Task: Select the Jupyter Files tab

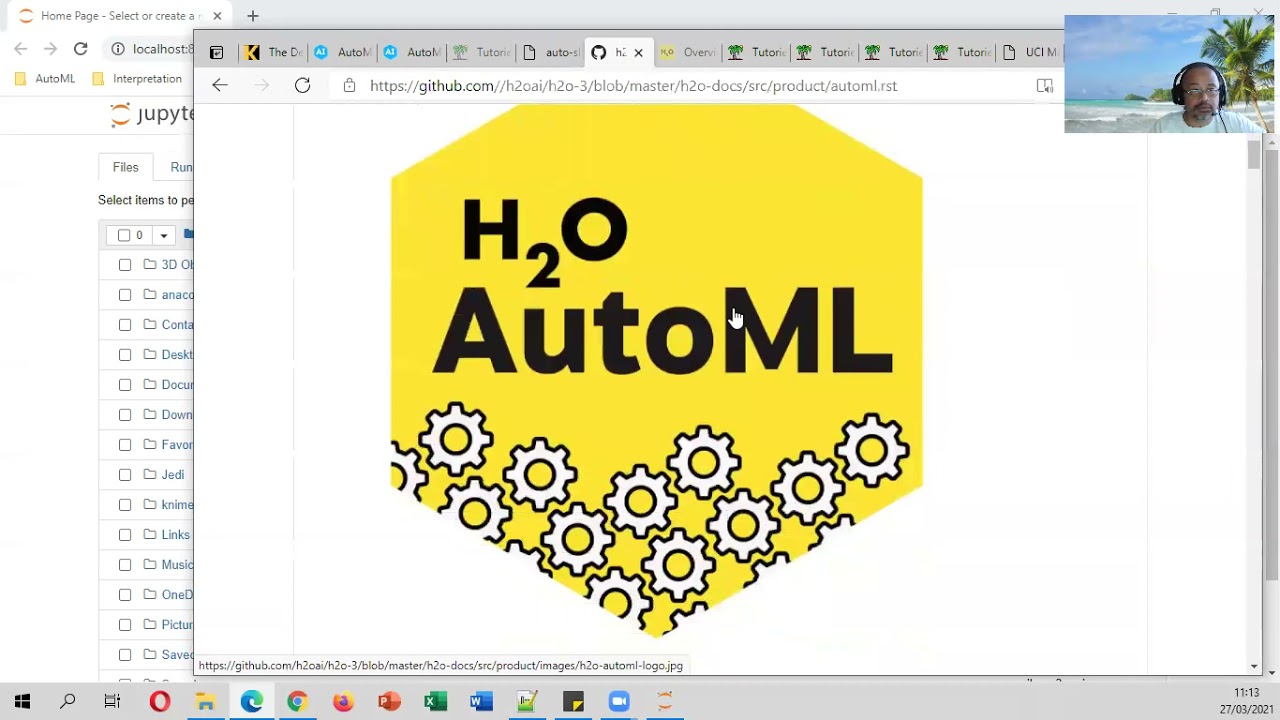Action: [125, 167]
